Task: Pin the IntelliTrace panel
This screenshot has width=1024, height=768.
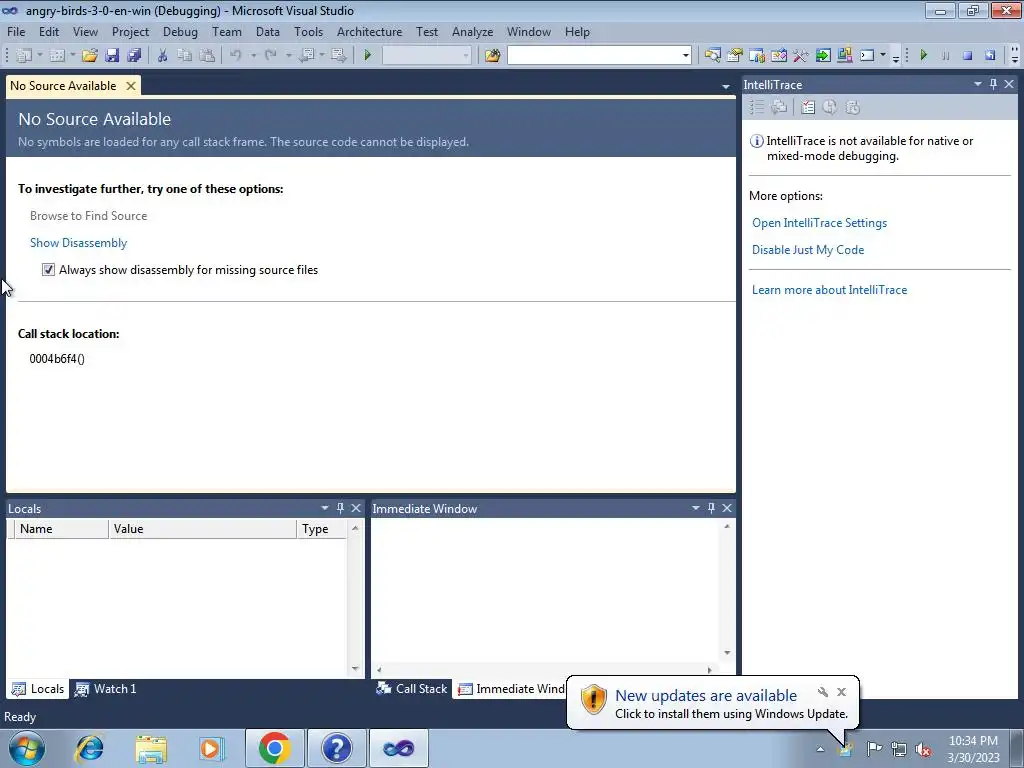Action: tap(993, 84)
